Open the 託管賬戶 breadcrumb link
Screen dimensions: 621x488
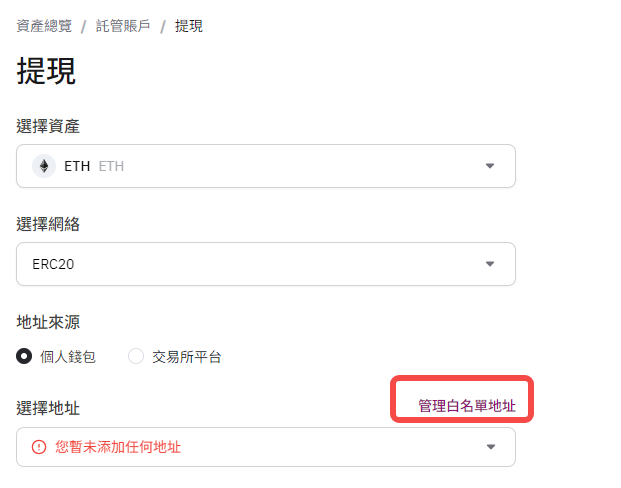[123, 26]
